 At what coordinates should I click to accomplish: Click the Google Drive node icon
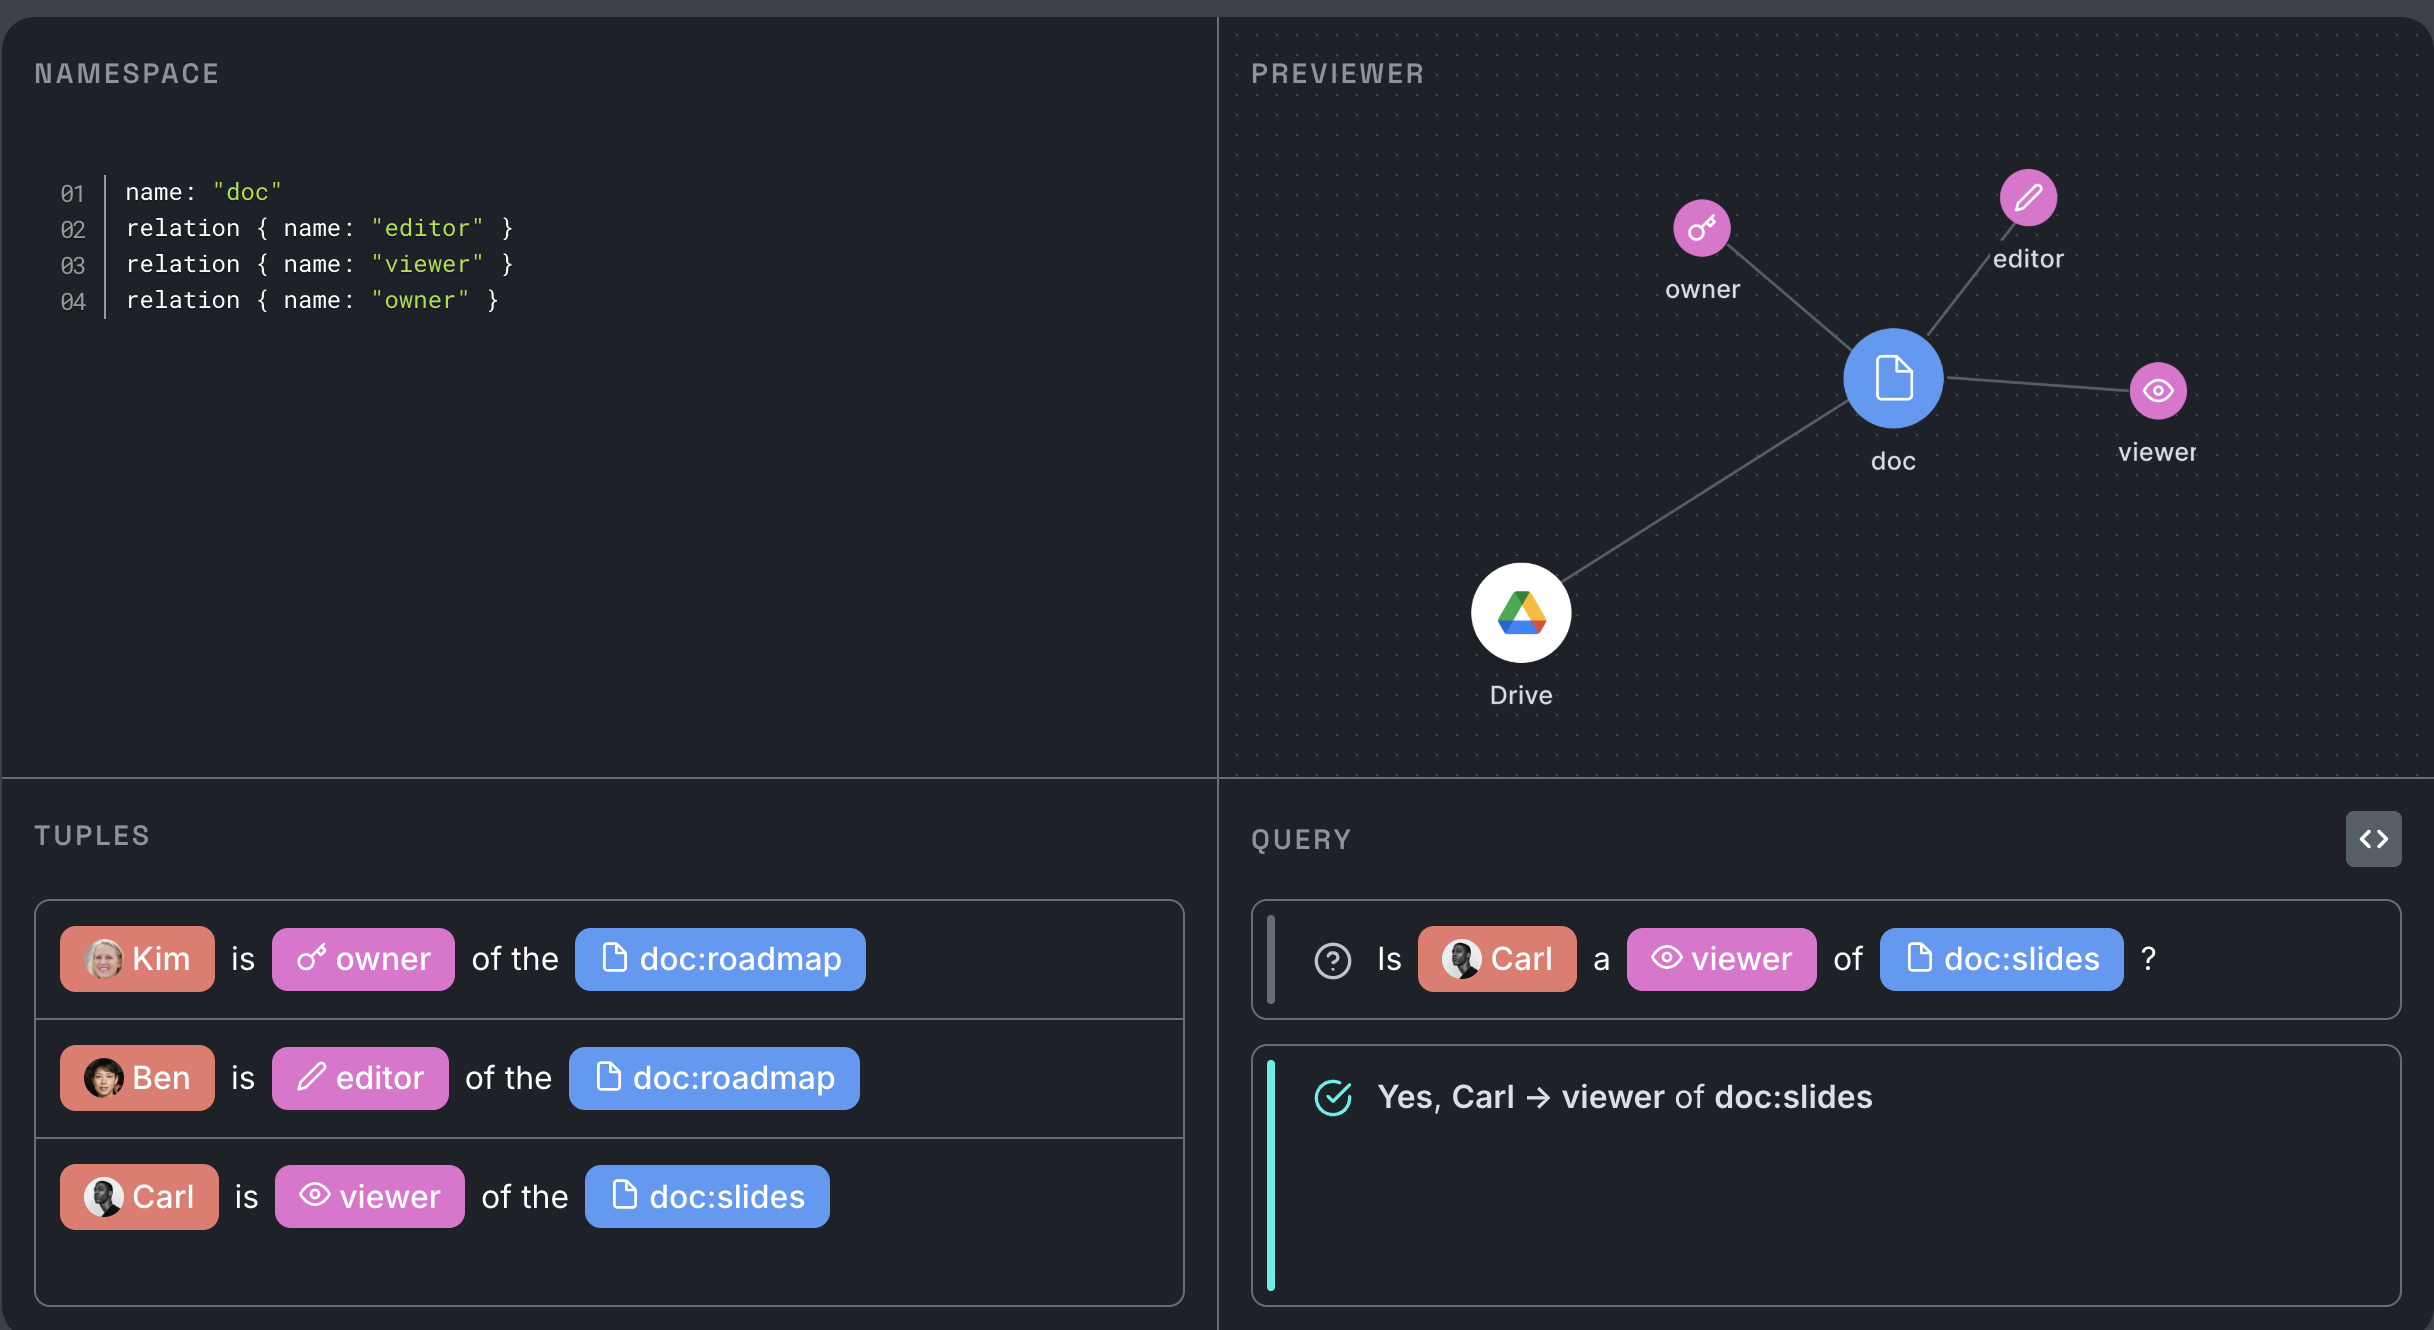[1521, 613]
